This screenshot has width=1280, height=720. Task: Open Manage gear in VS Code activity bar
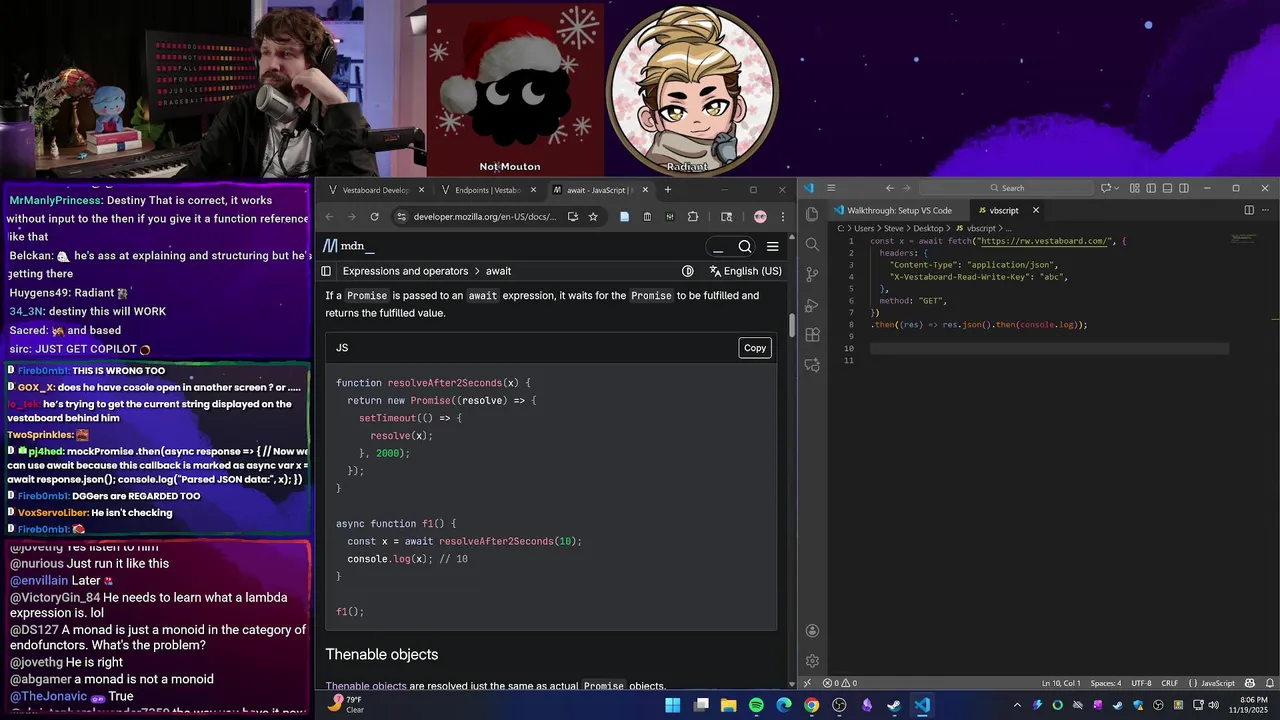pos(812,661)
